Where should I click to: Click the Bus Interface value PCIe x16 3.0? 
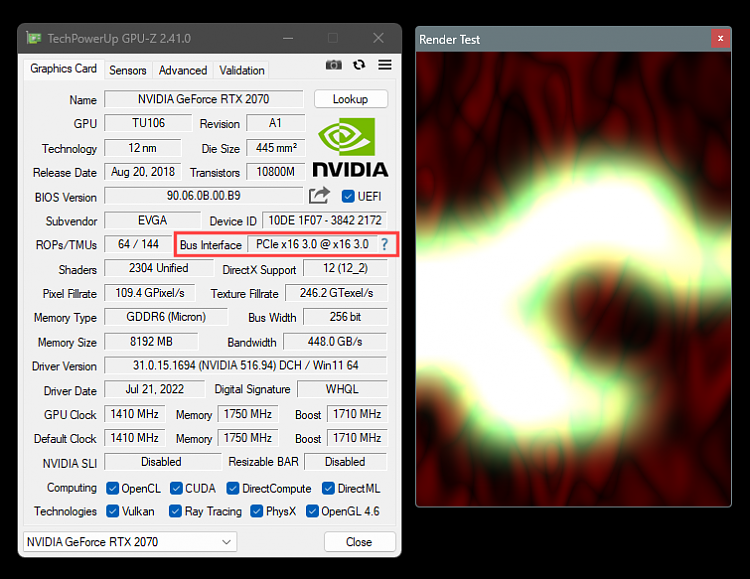click(x=312, y=245)
